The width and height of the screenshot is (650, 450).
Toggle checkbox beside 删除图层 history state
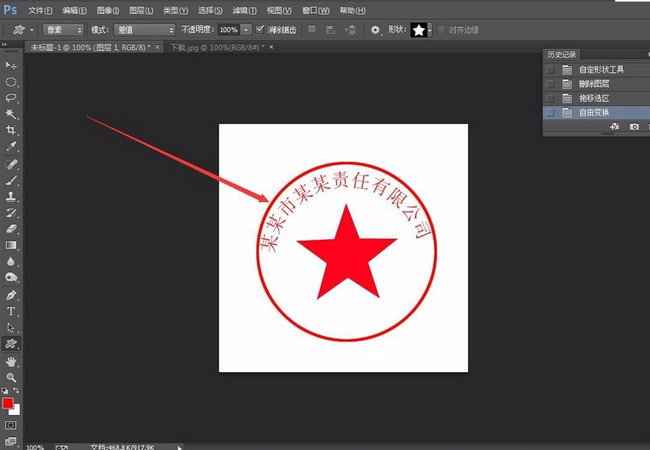tap(551, 84)
